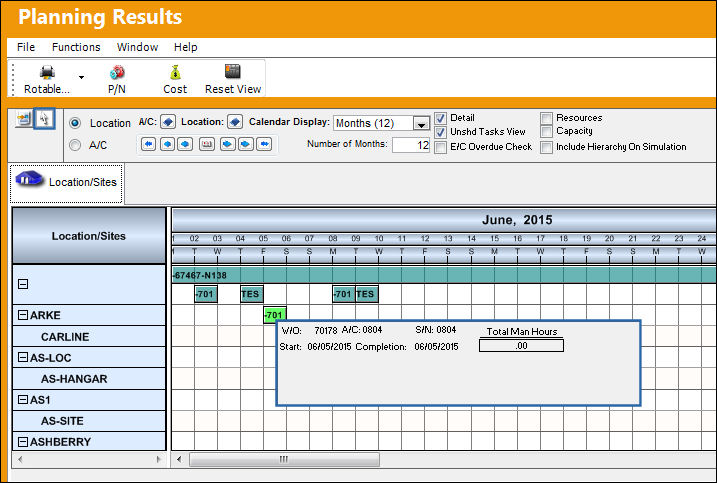This screenshot has height=483, width=717.
Task: Check the Capacity checkbox
Action: tap(546, 132)
